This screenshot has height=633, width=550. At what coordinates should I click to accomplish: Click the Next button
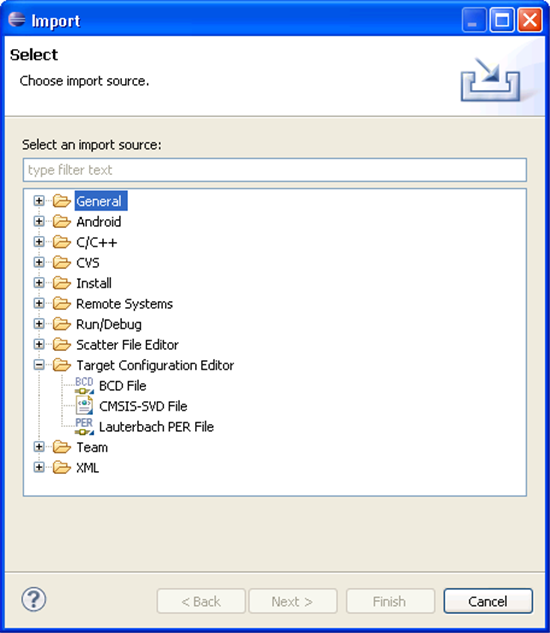(x=293, y=601)
